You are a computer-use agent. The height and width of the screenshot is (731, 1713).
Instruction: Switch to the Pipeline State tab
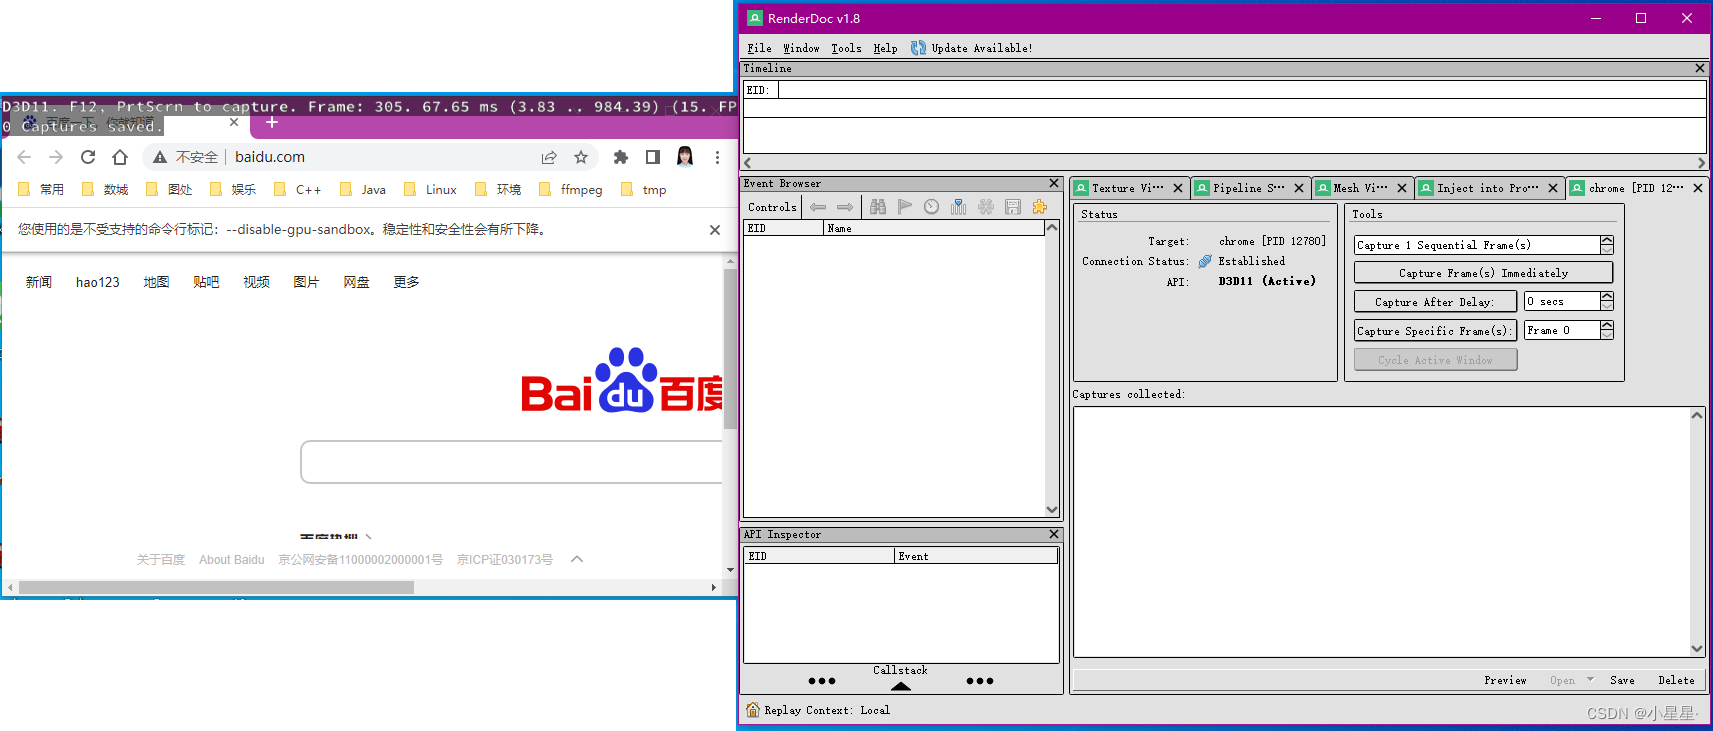coord(1249,188)
